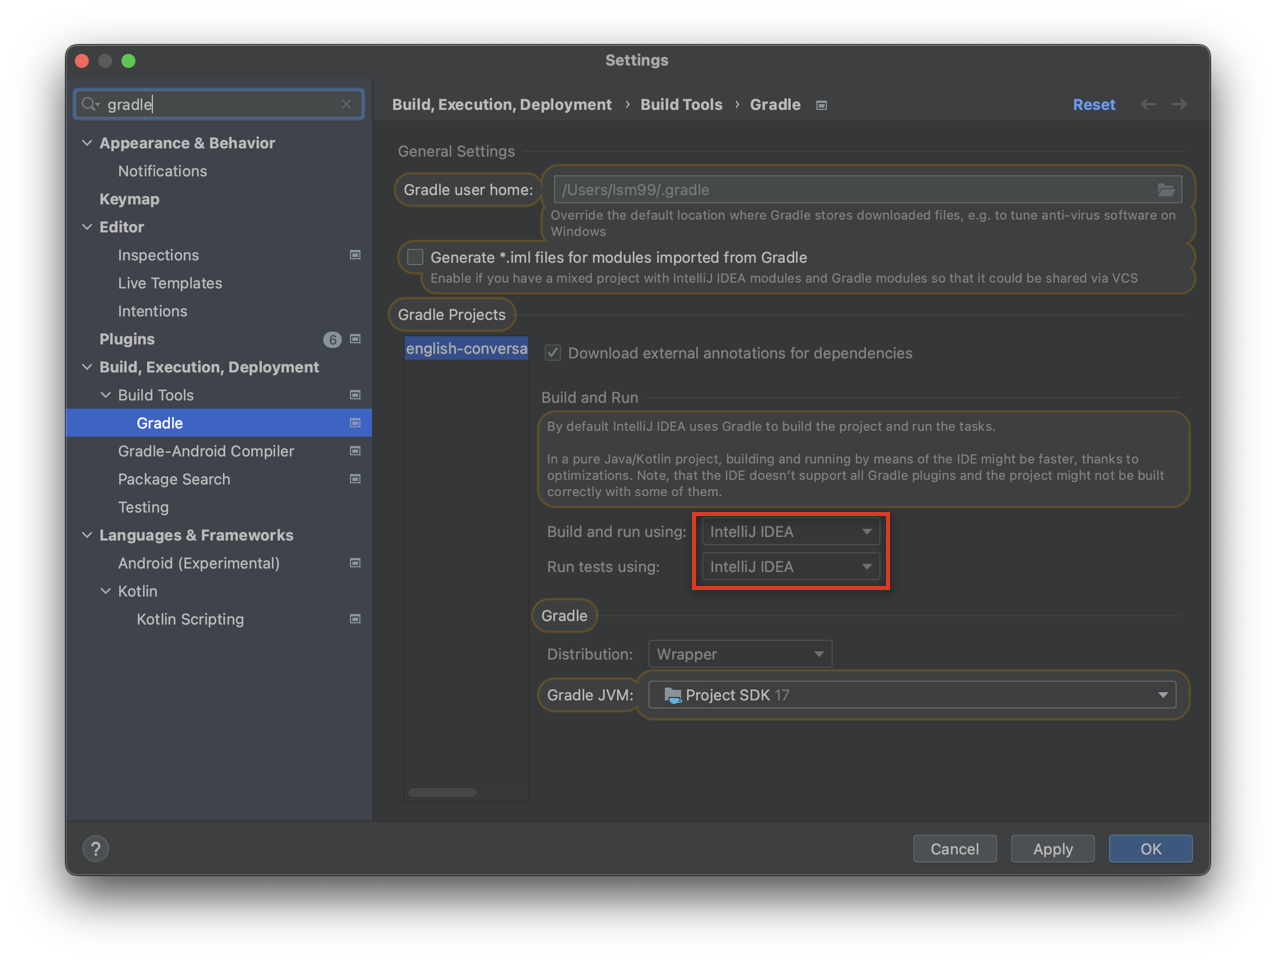Open Run tests using dropdown
Viewport: 1276px width, 962px height.
click(x=791, y=567)
